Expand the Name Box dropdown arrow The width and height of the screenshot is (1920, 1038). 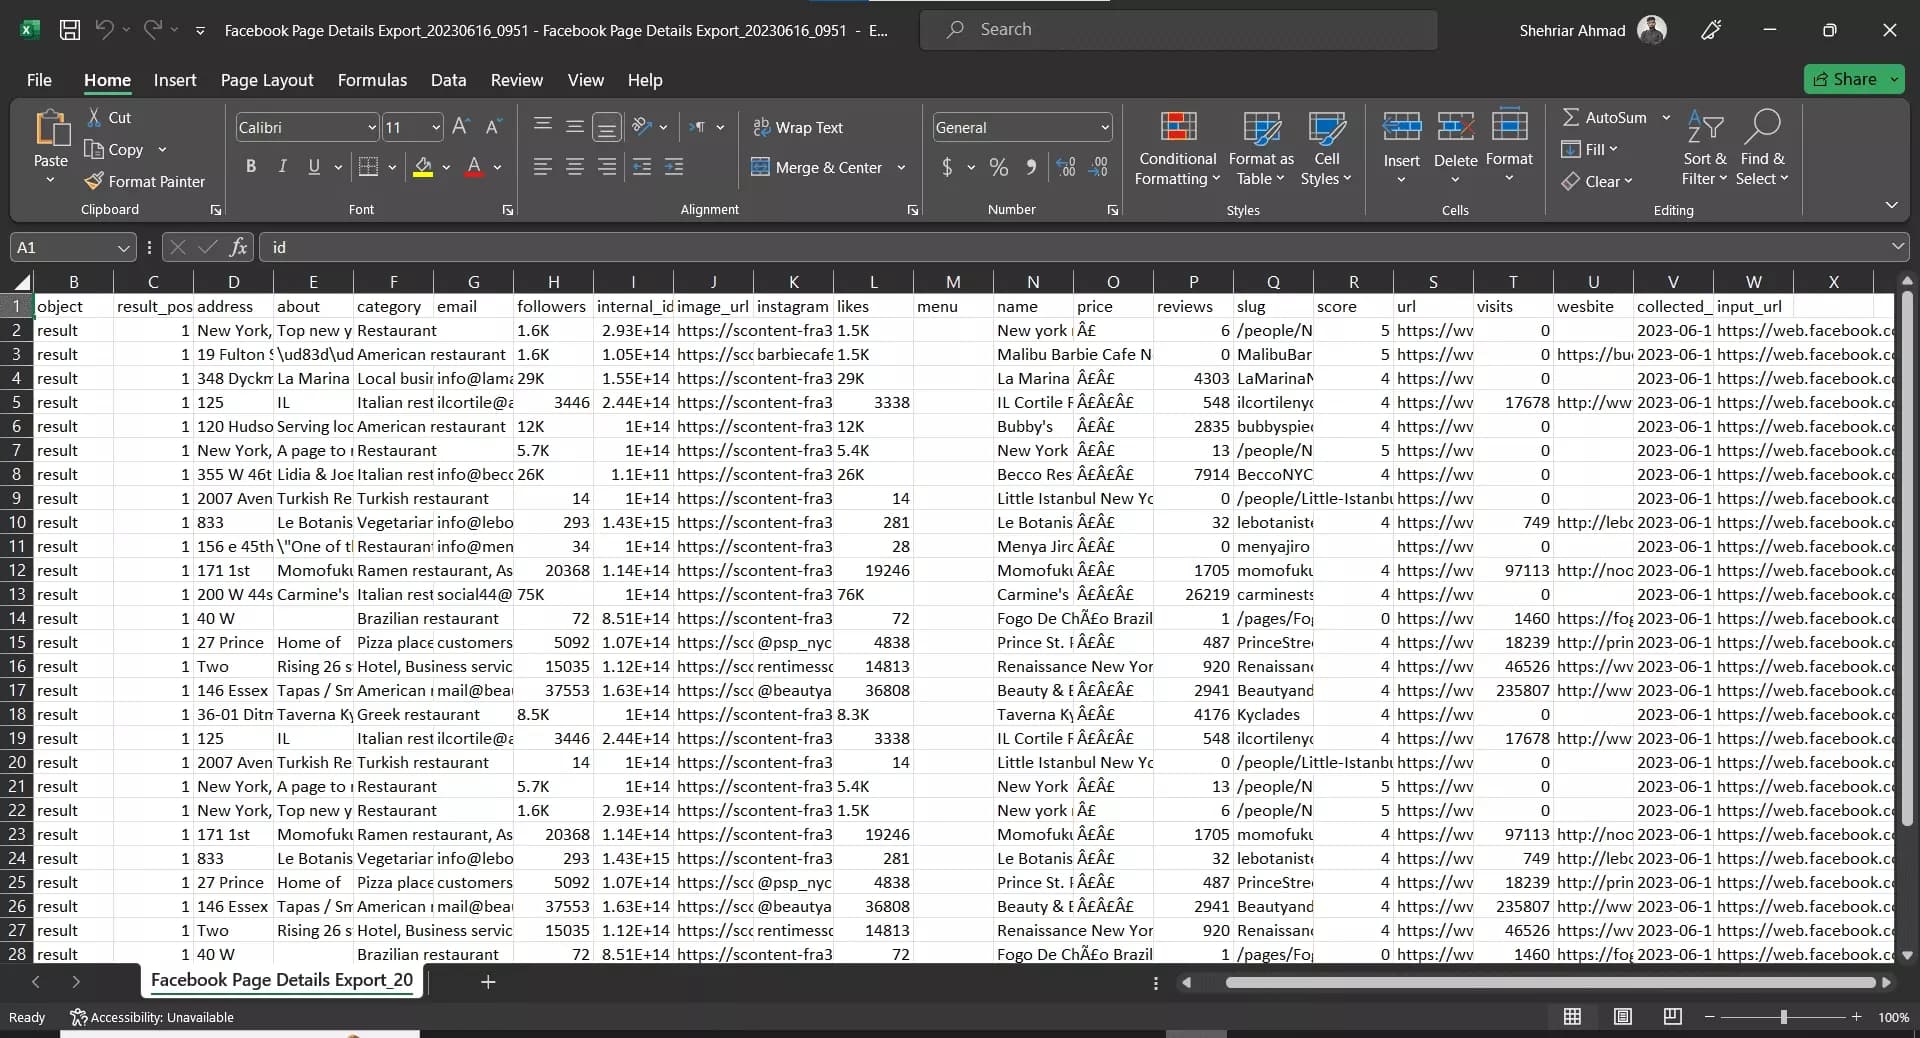123,247
